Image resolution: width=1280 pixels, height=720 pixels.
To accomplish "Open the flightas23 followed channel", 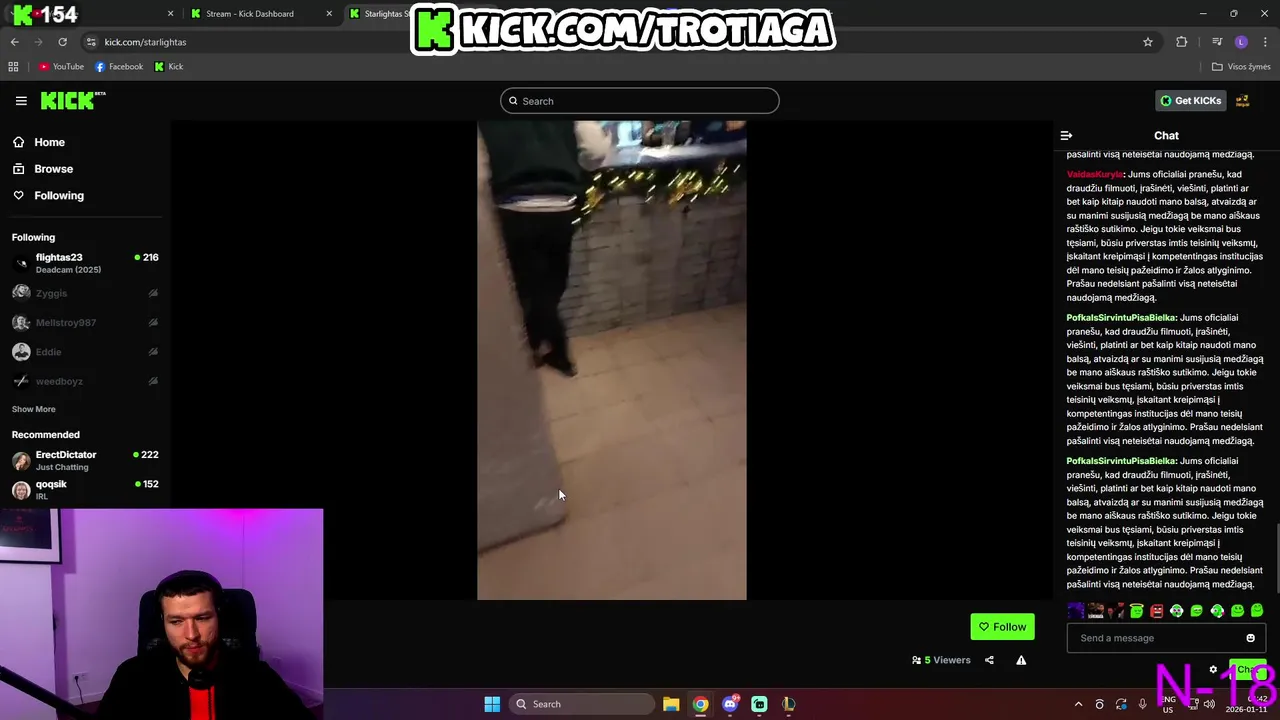I will click(x=85, y=263).
